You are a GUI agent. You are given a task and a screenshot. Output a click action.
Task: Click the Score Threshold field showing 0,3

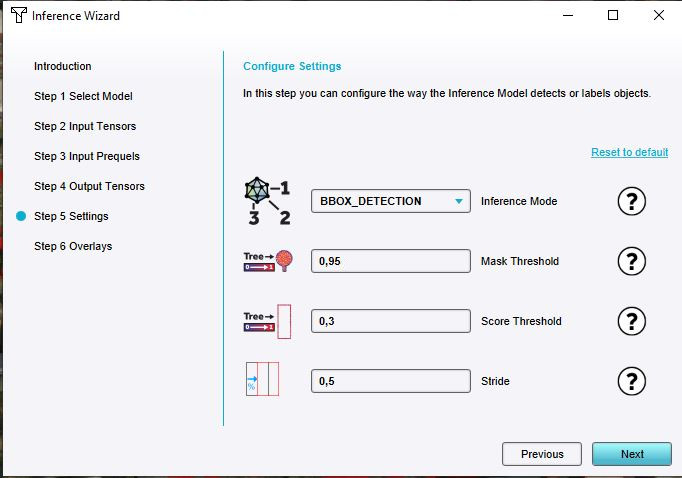[391, 321]
